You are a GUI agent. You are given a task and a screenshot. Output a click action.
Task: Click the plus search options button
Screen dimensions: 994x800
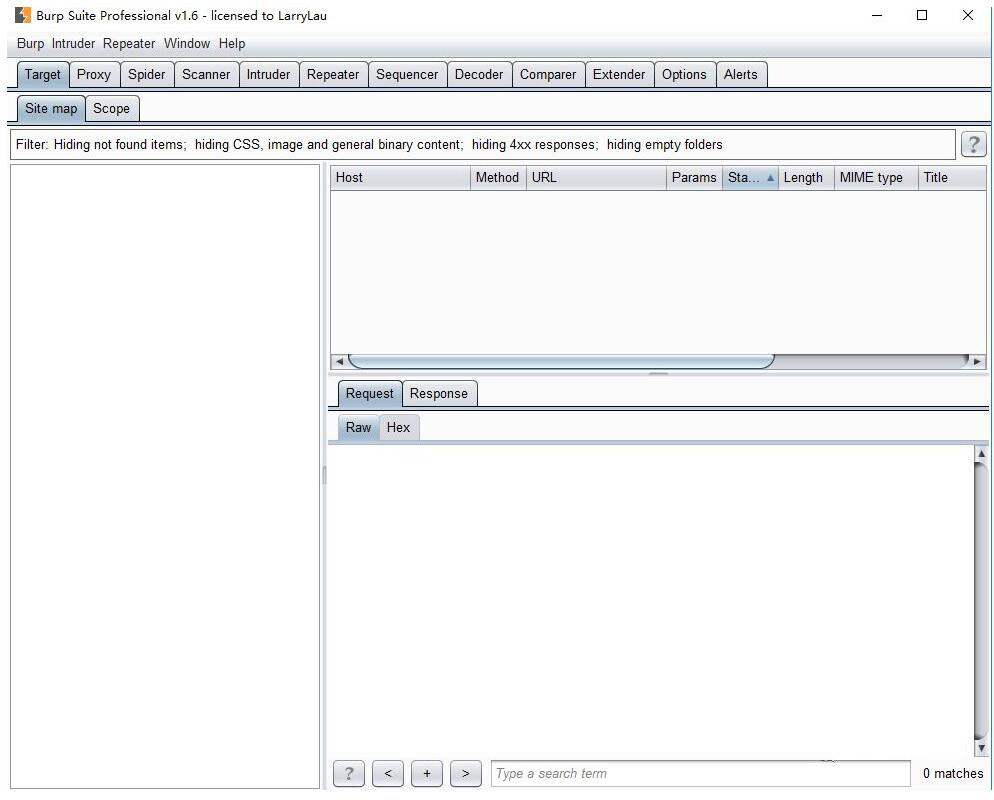426,773
